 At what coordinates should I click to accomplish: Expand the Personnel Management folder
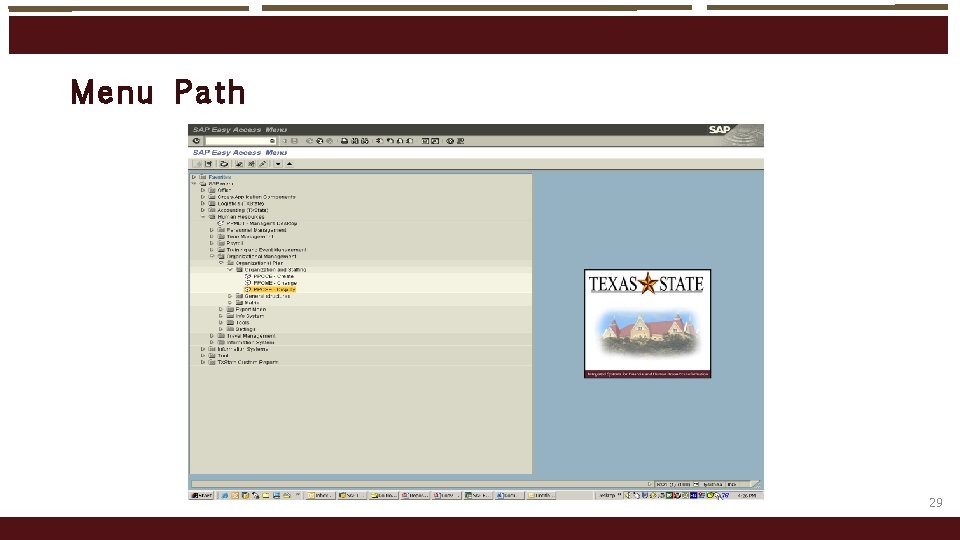(211, 230)
